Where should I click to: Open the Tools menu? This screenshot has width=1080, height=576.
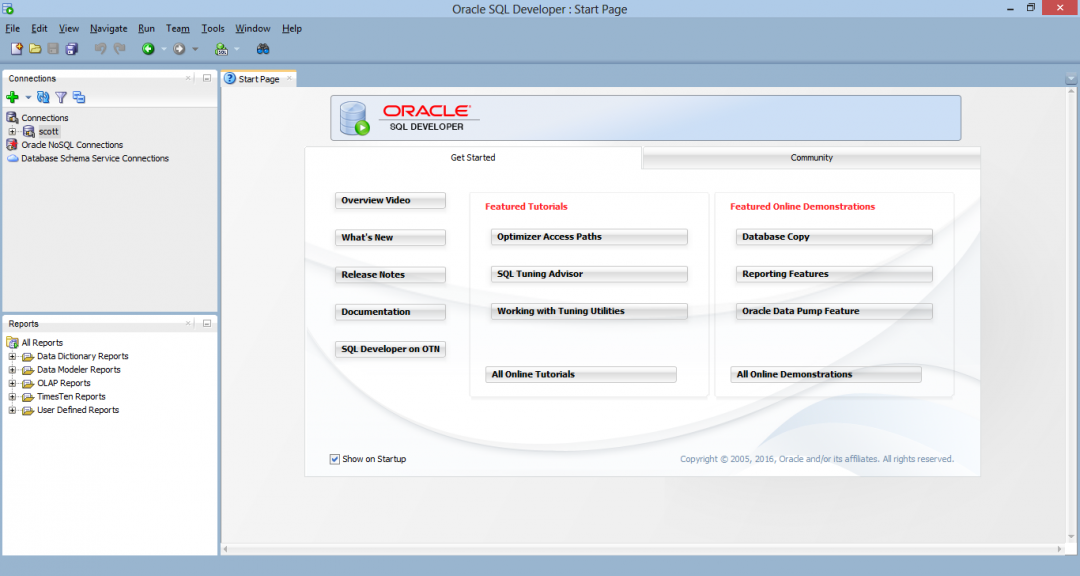212,28
